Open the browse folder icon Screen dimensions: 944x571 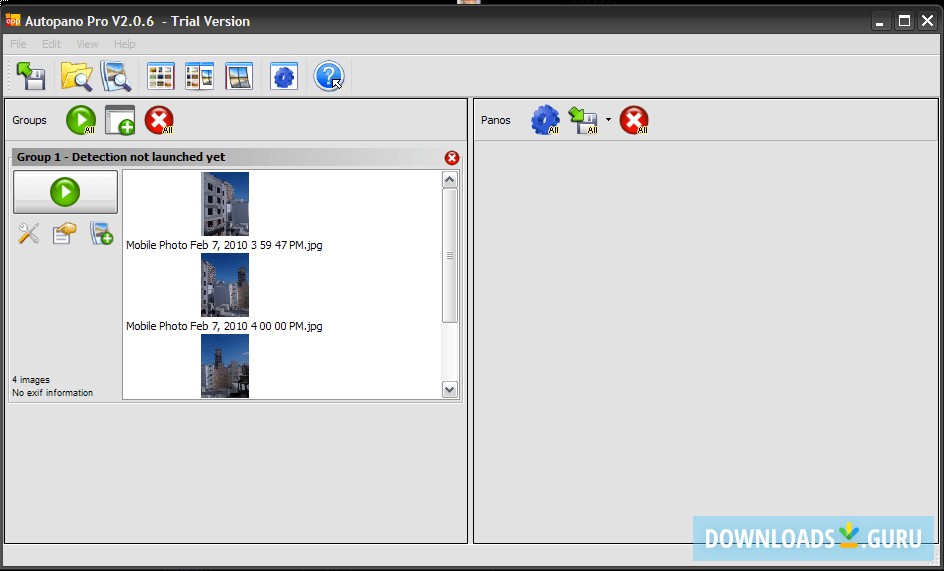coord(76,76)
